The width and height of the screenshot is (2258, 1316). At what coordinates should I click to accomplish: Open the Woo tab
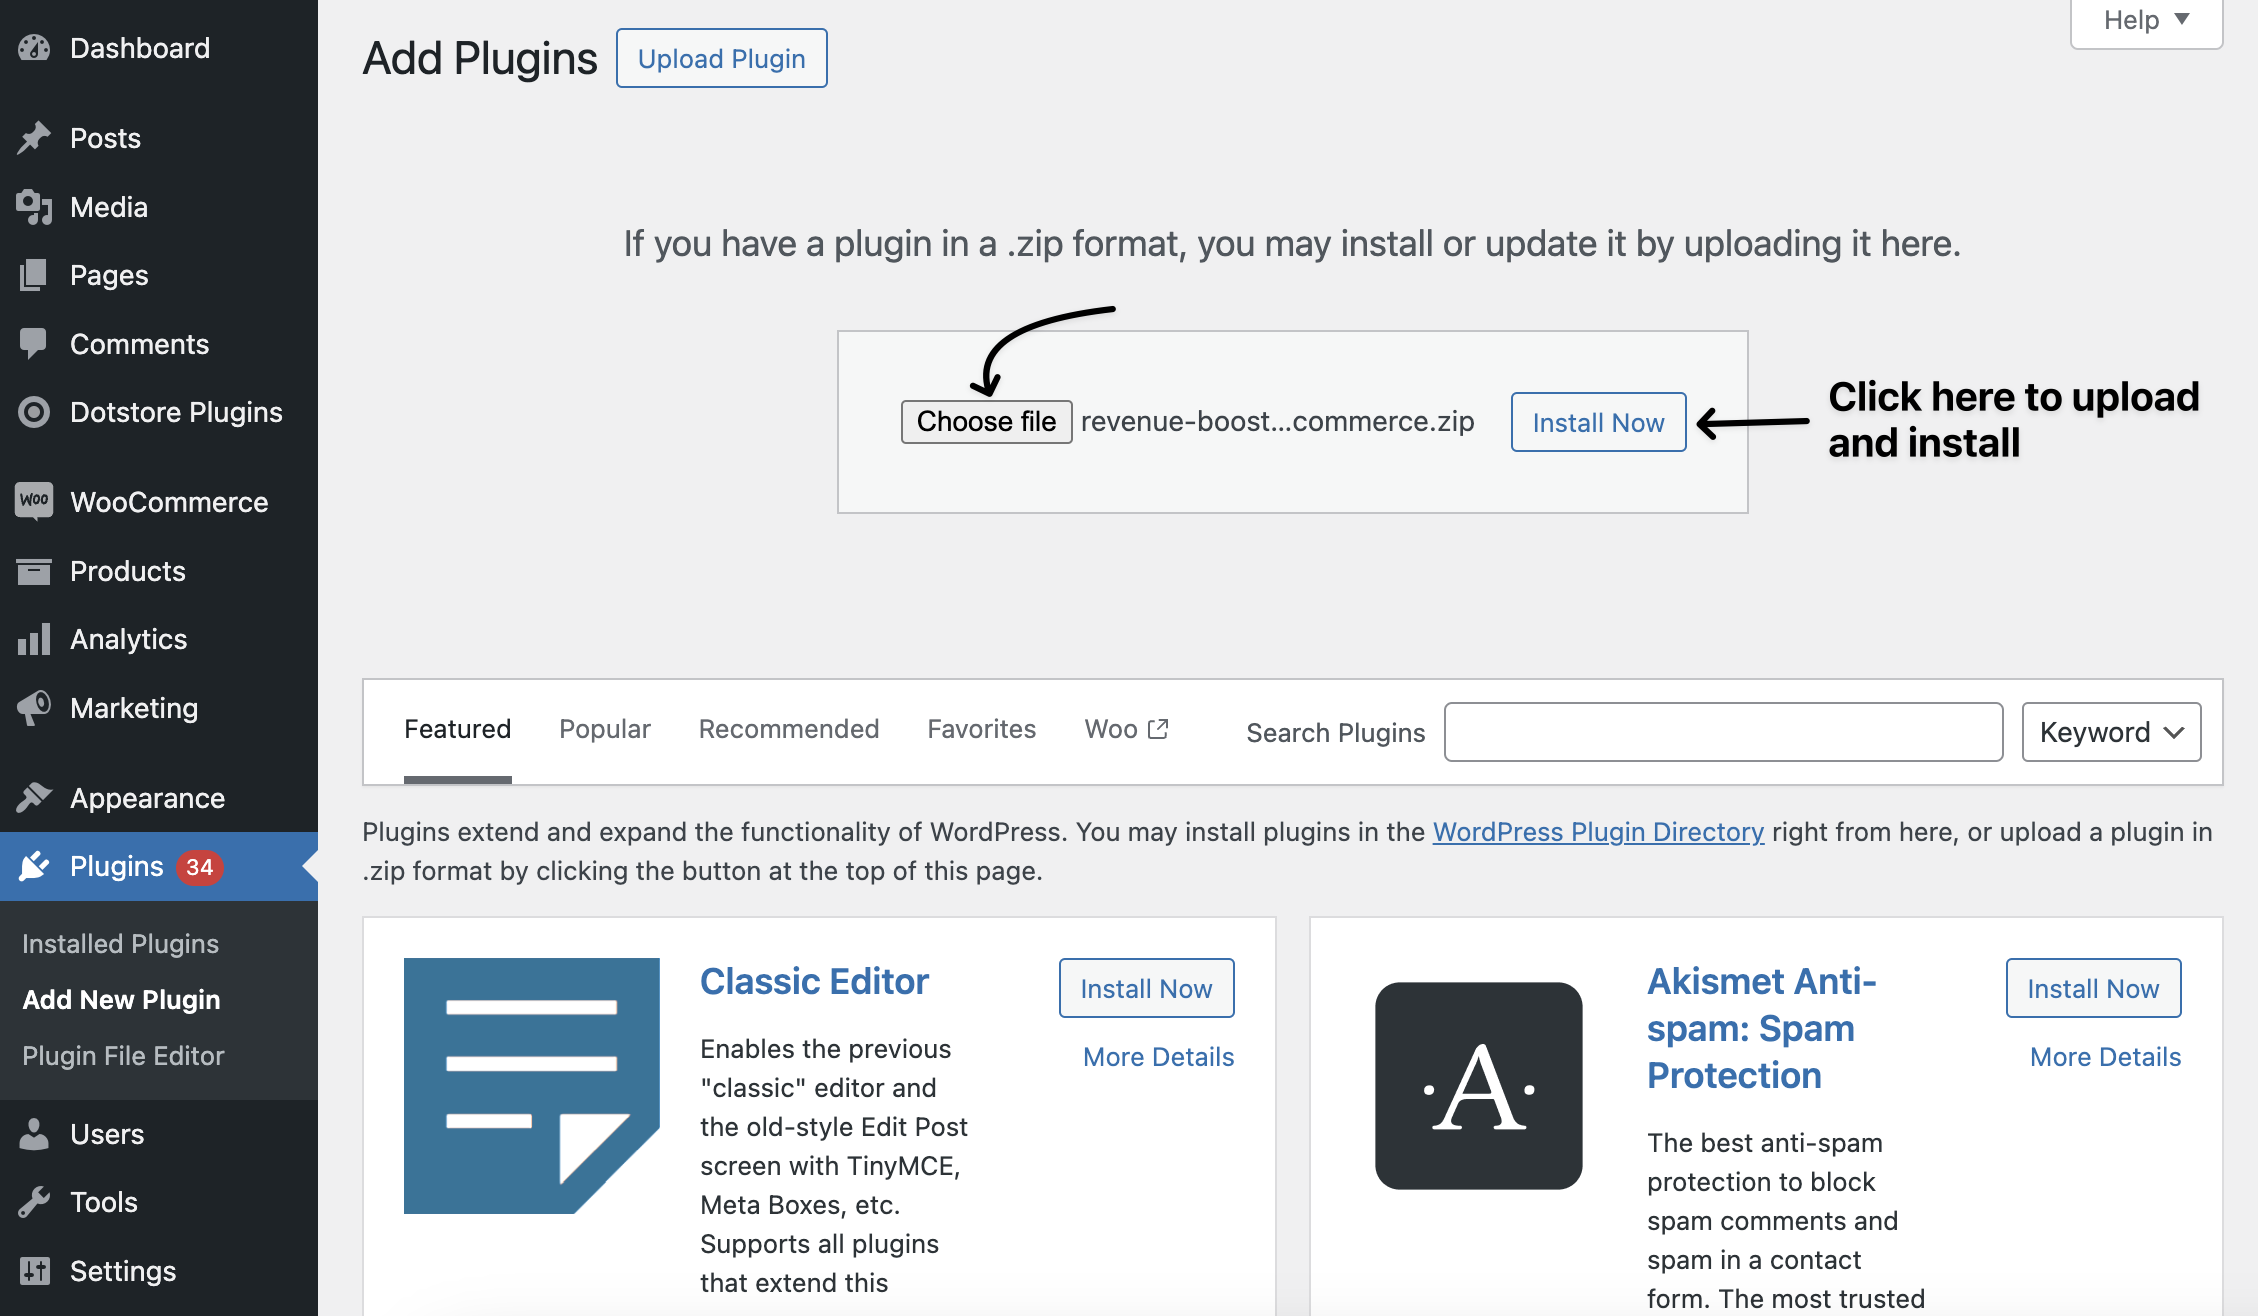[x=1126, y=730]
